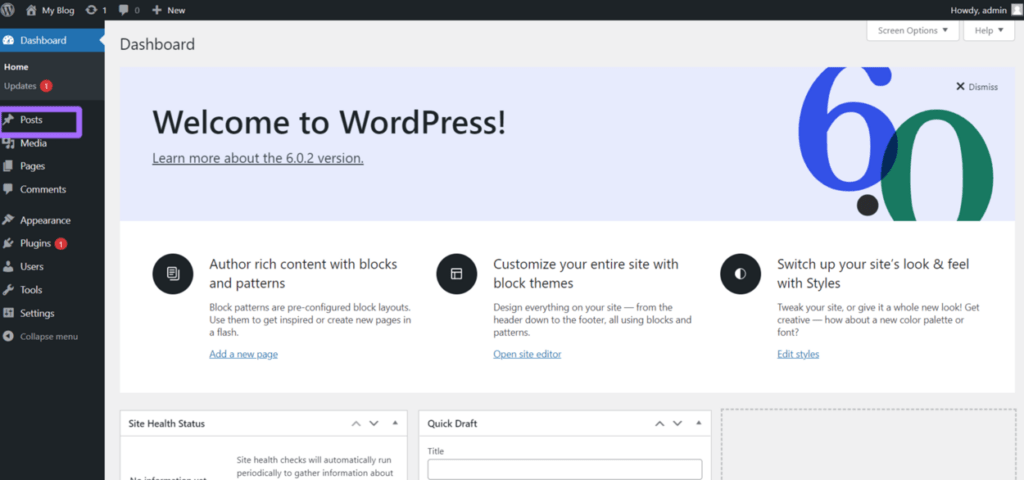Click the Settings sliders icon

tap(8, 313)
